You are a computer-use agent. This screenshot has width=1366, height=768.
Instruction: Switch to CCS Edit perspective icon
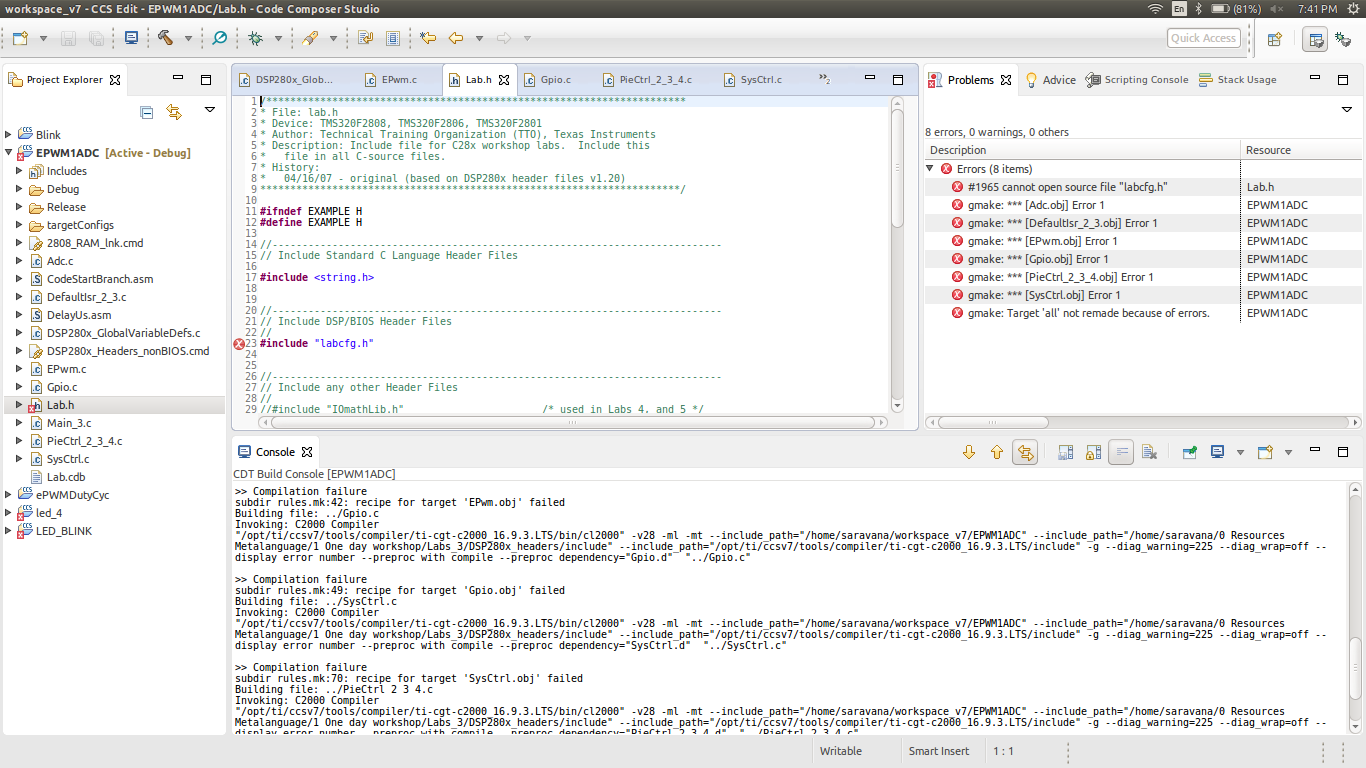click(x=1315, y=39)
